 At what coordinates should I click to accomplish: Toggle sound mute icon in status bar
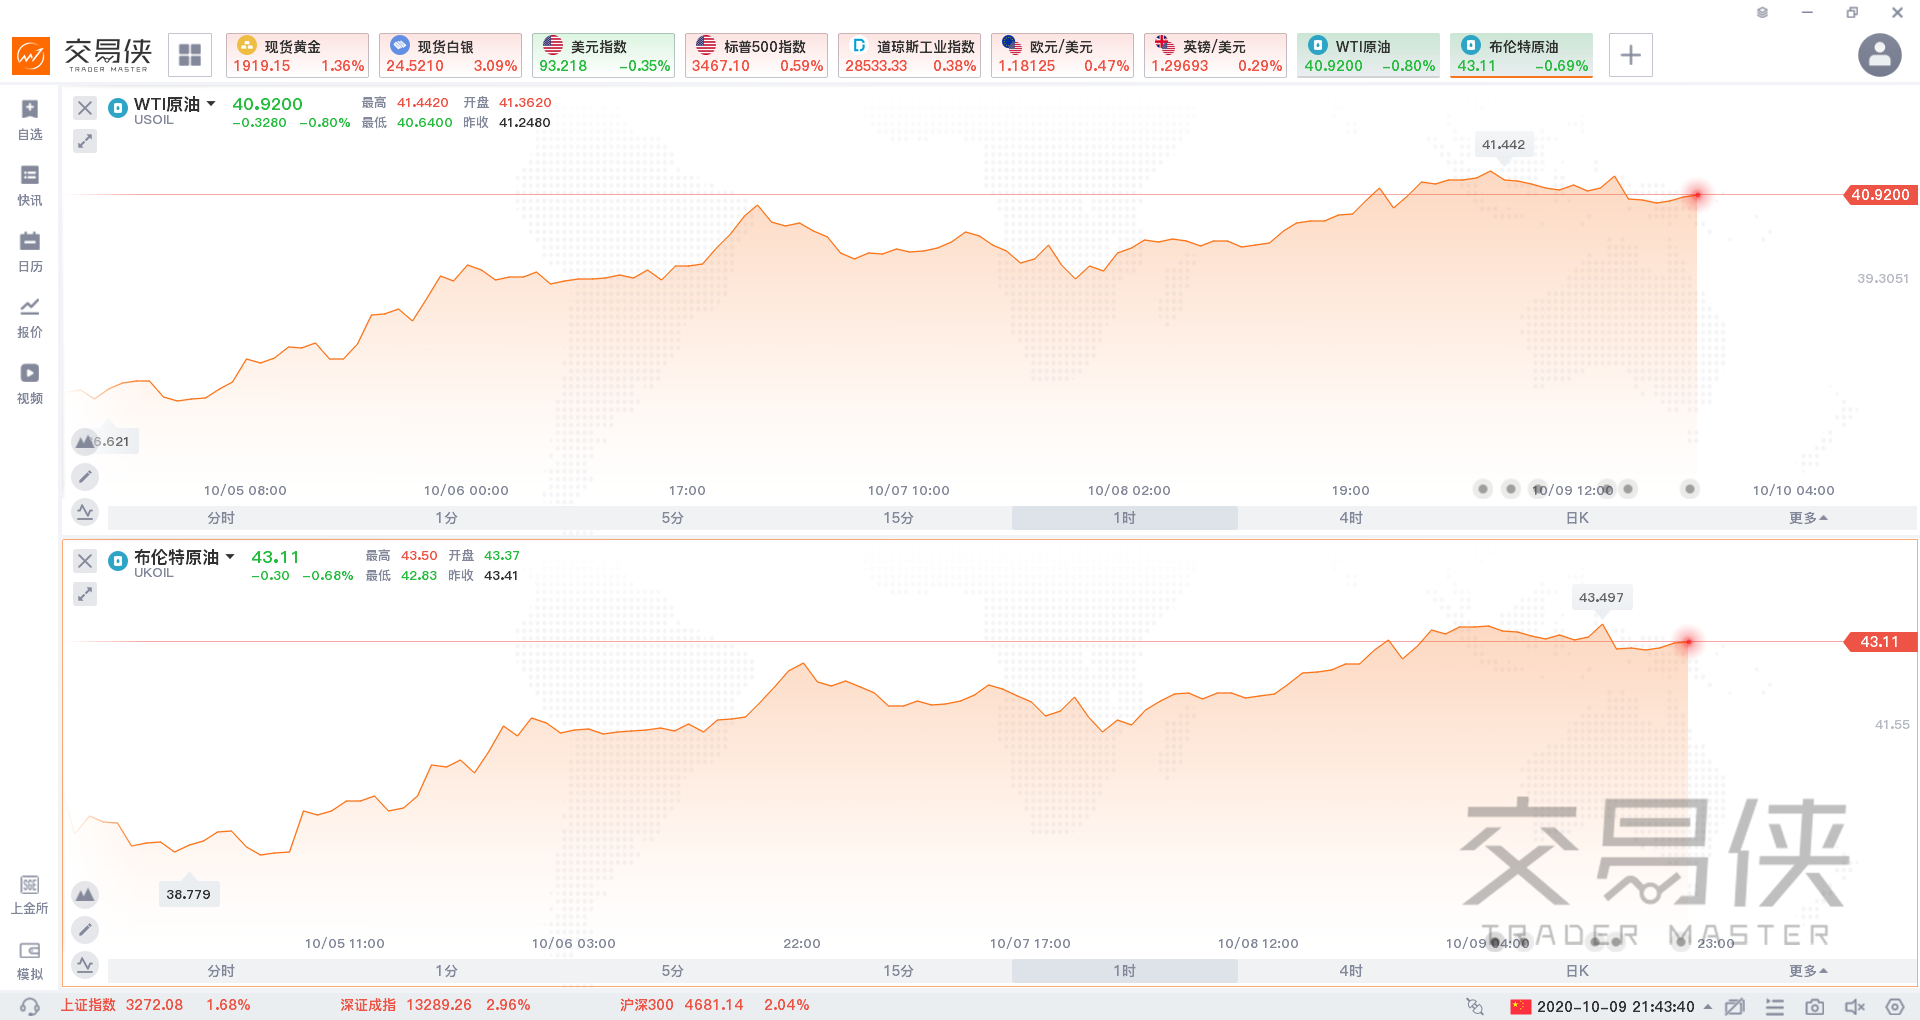click(1855, 1006)
